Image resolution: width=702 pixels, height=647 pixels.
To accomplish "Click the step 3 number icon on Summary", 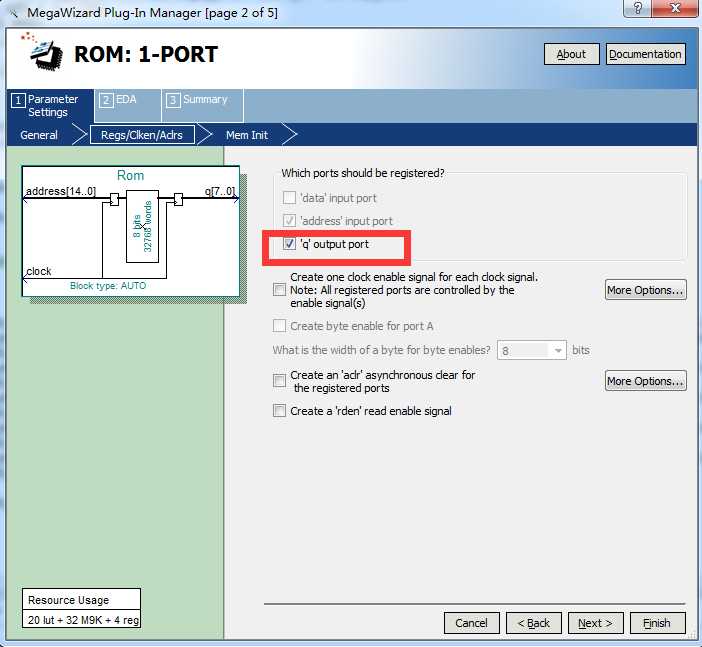I will 173,99.
